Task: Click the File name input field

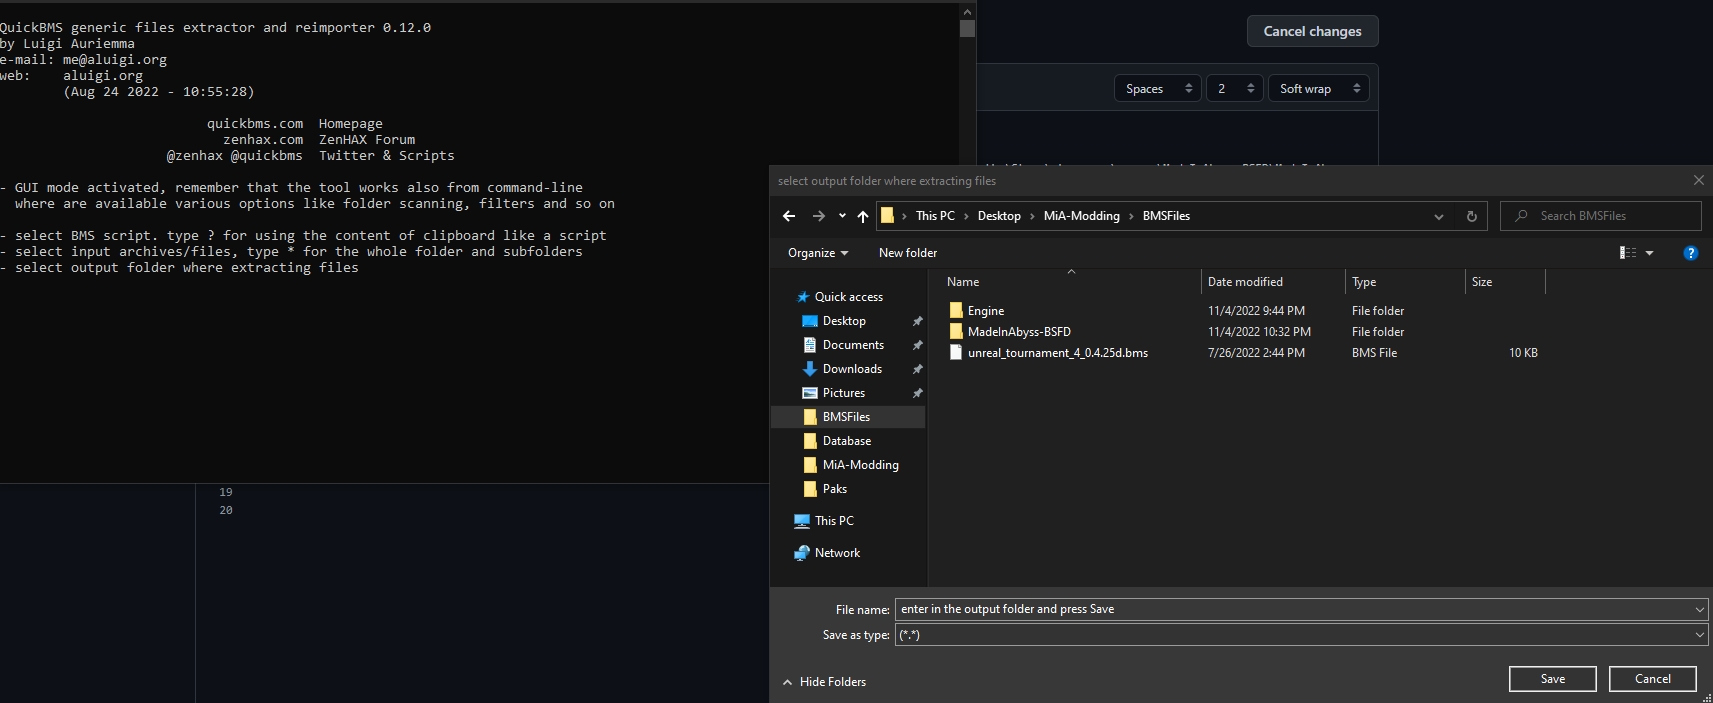Action: [x=1290, y=609]
